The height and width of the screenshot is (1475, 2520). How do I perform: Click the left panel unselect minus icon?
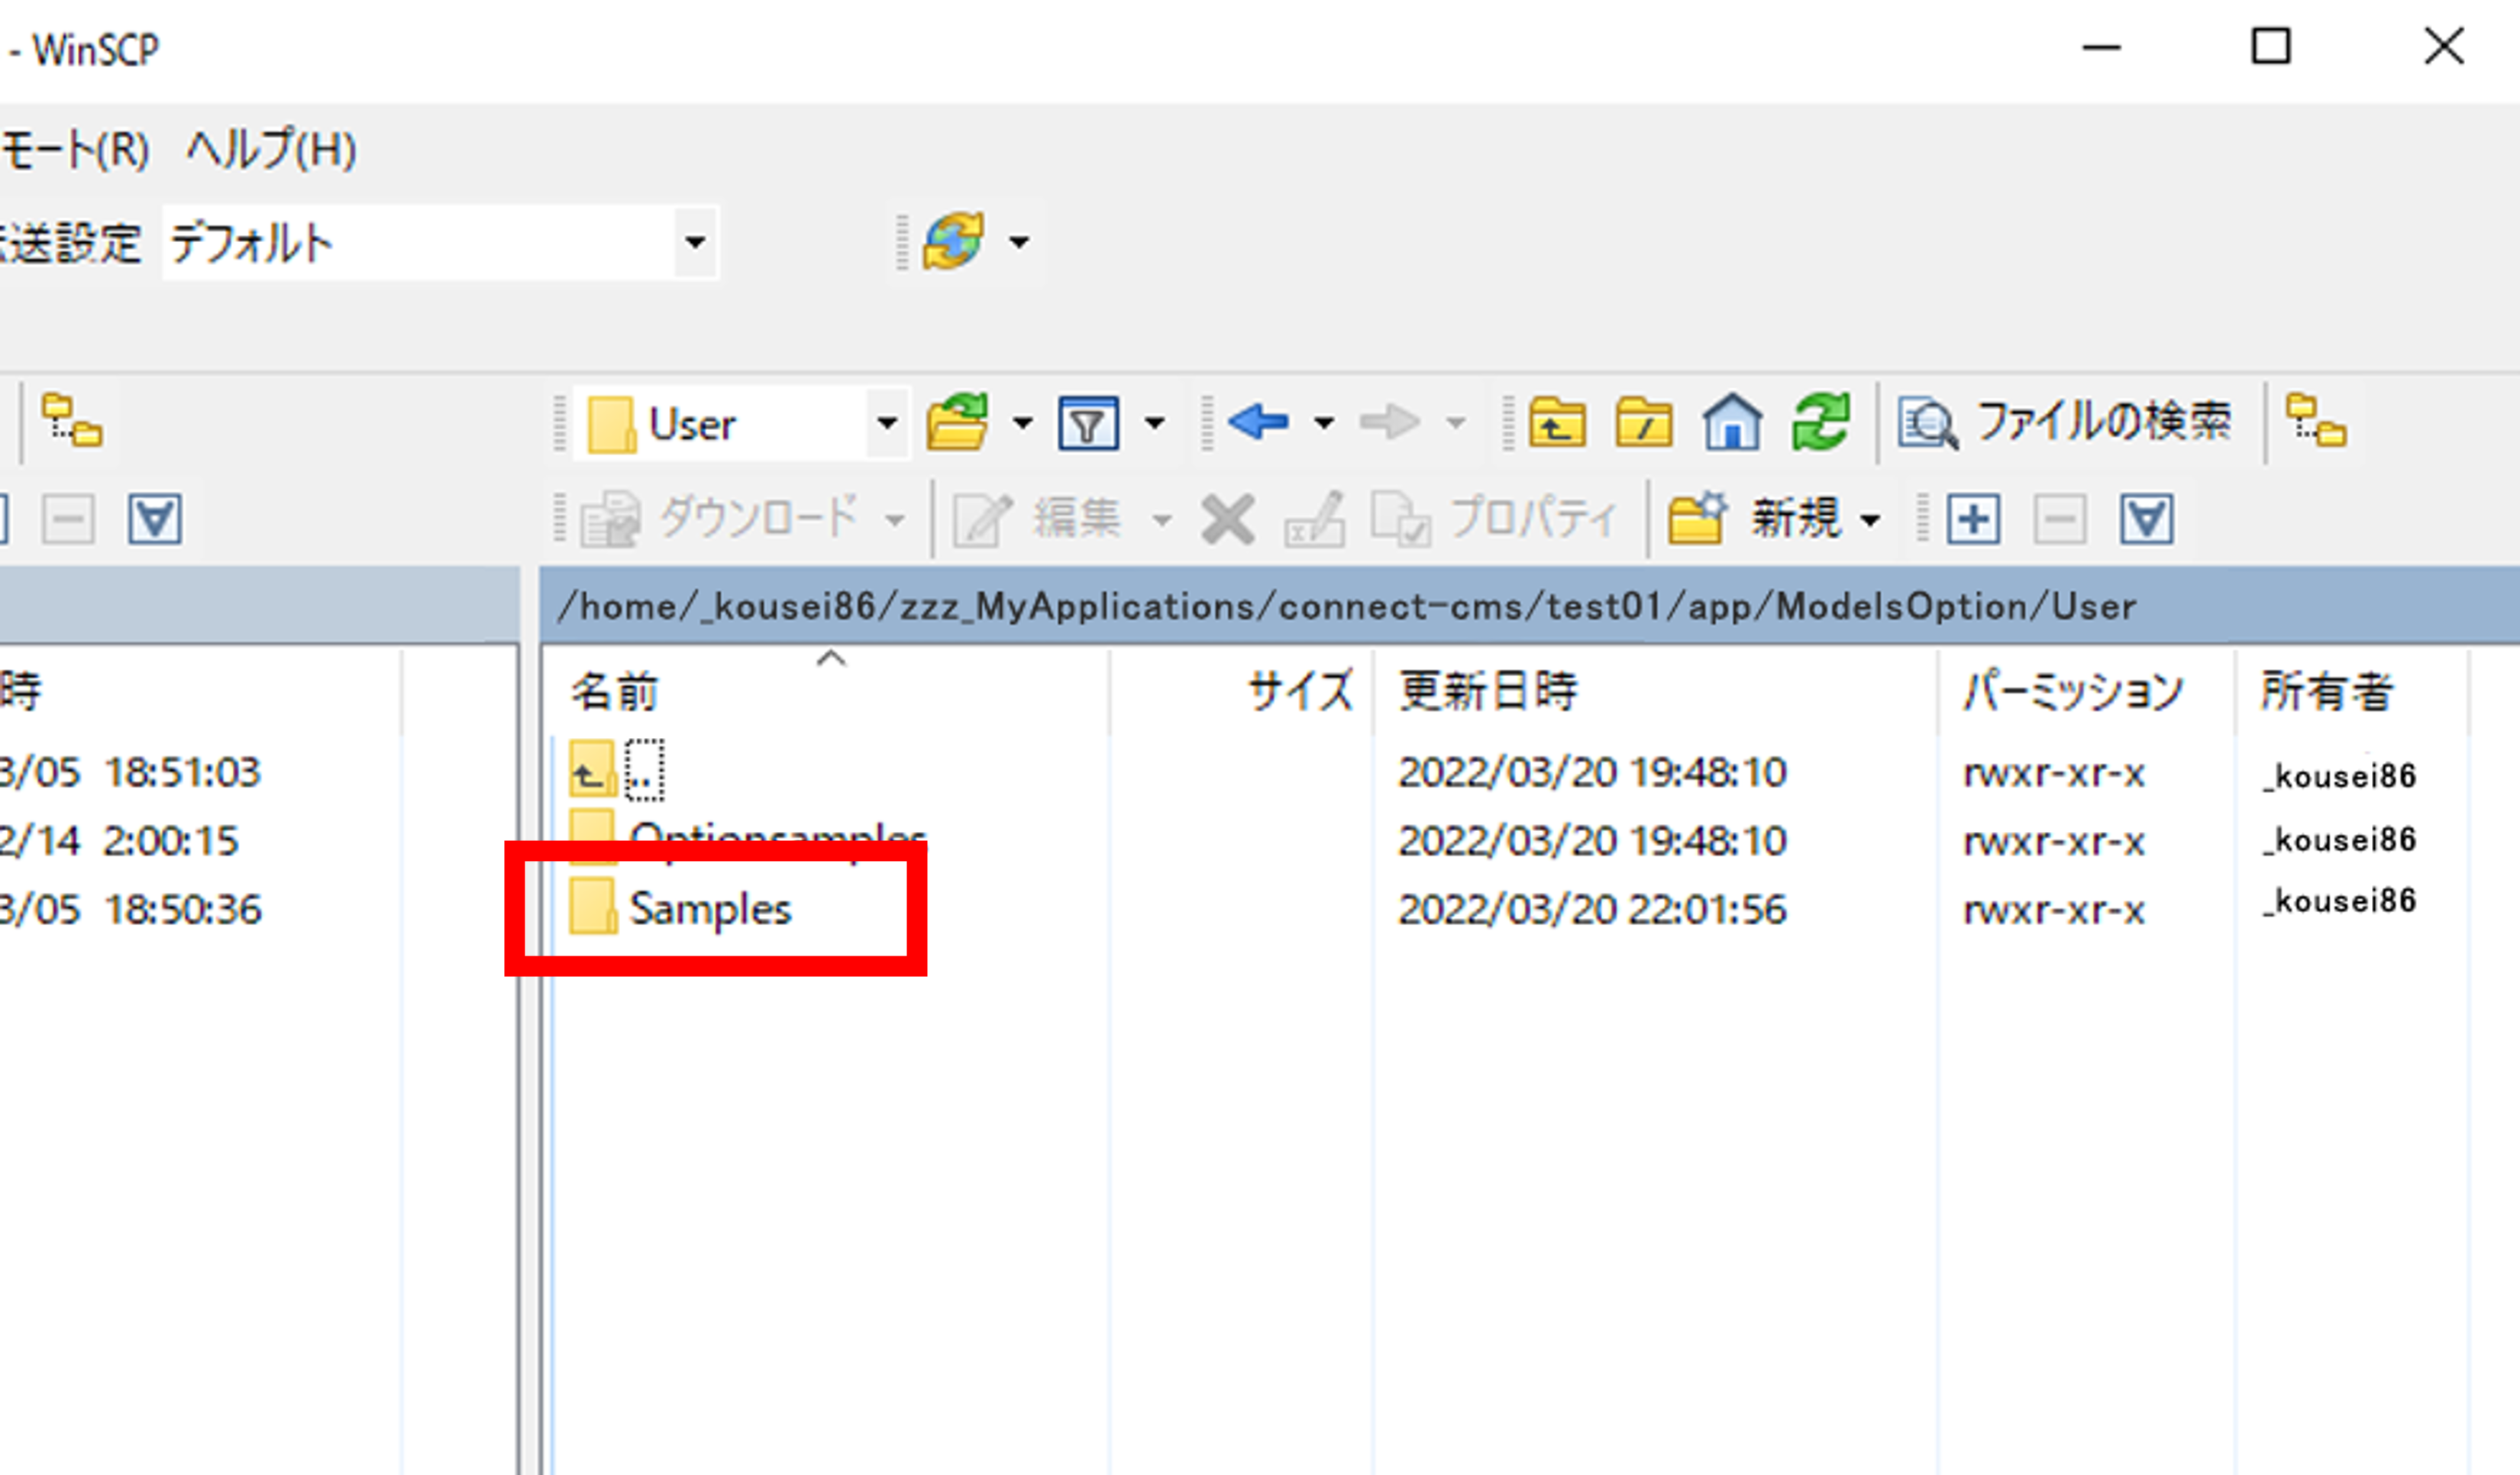click(68, 519)
